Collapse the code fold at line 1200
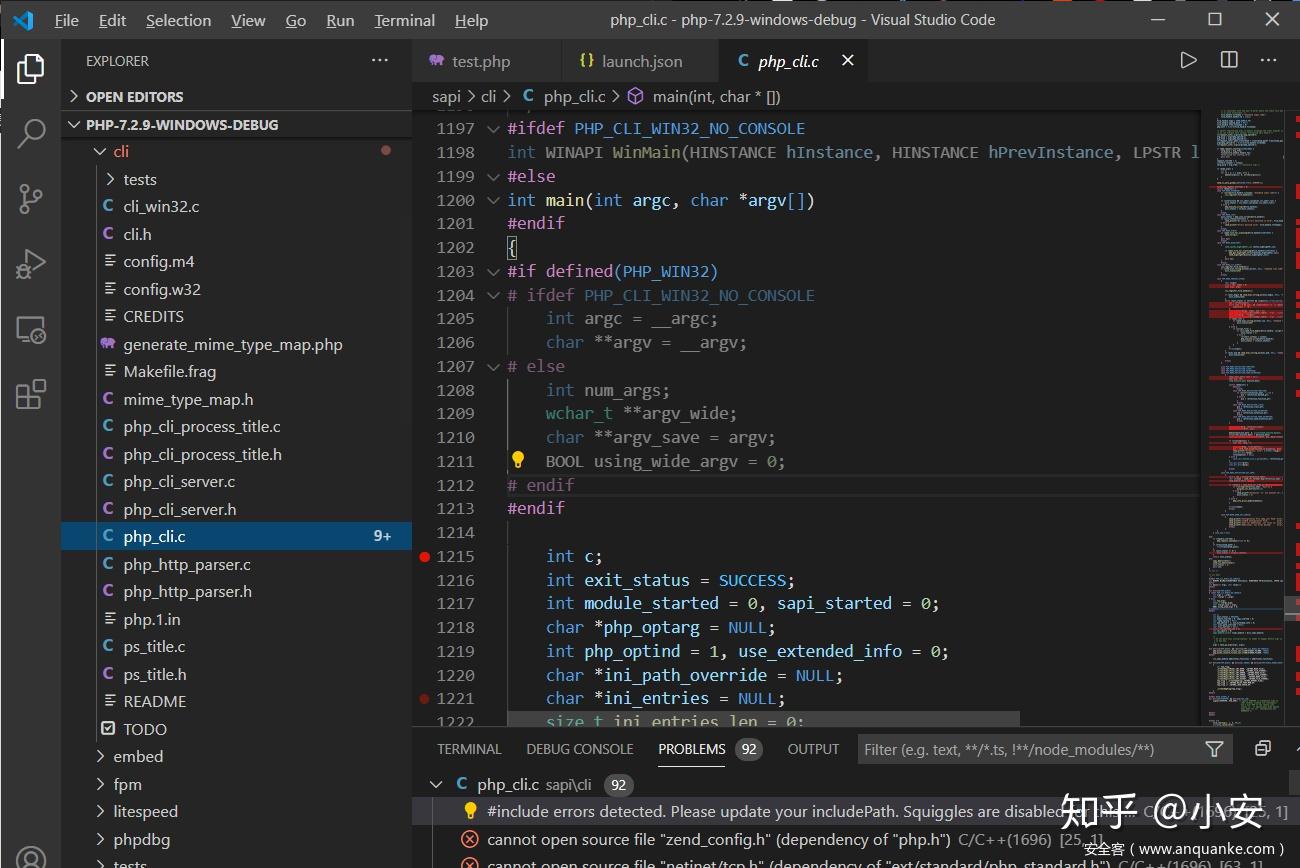Screen dimensions: 1300x868 pos(492,200)
